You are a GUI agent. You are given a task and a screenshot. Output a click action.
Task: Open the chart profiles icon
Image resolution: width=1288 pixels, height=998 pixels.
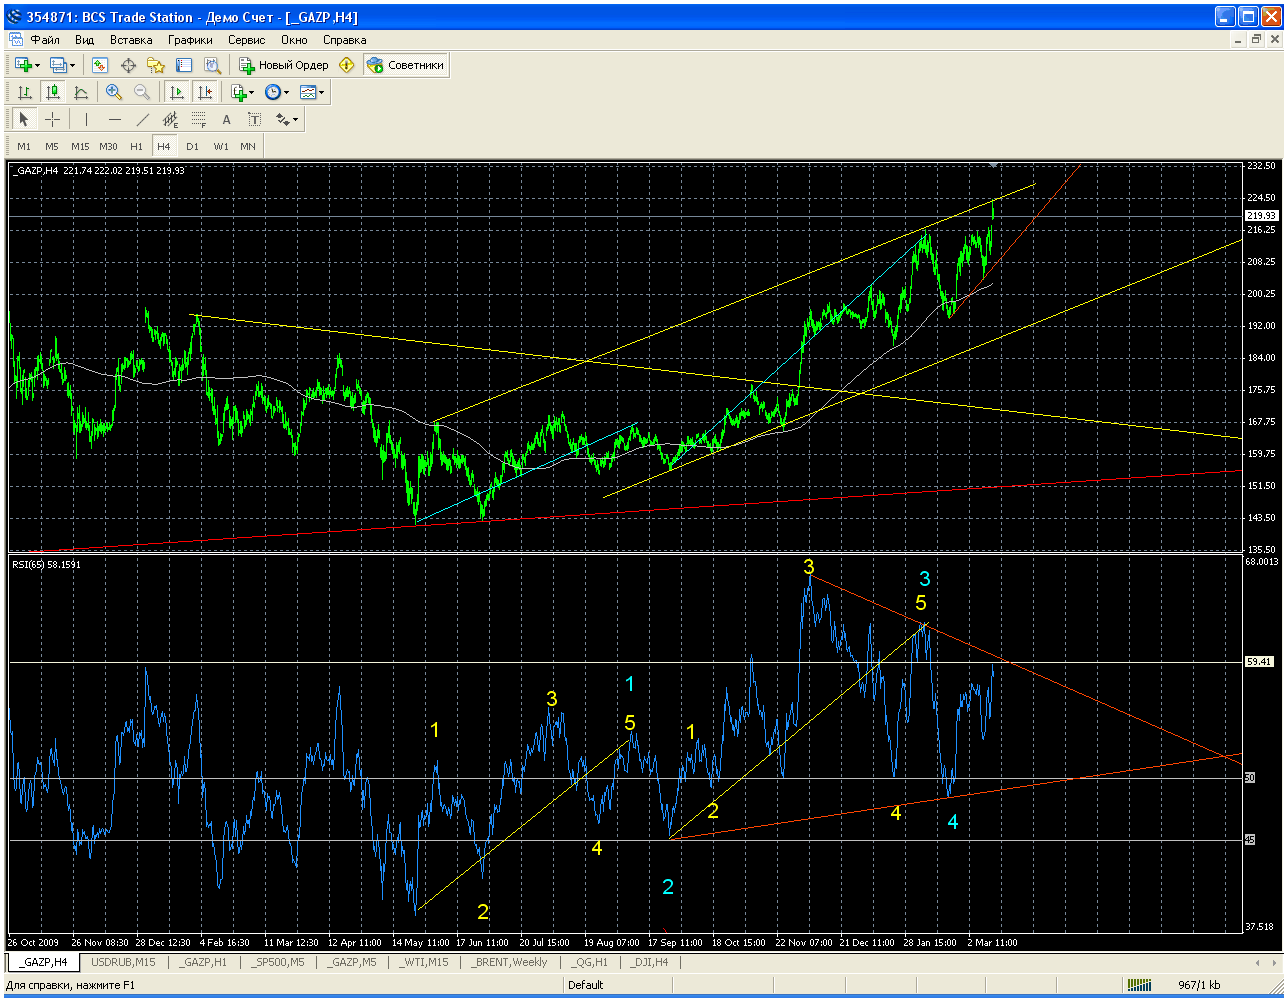click(58, 65)
